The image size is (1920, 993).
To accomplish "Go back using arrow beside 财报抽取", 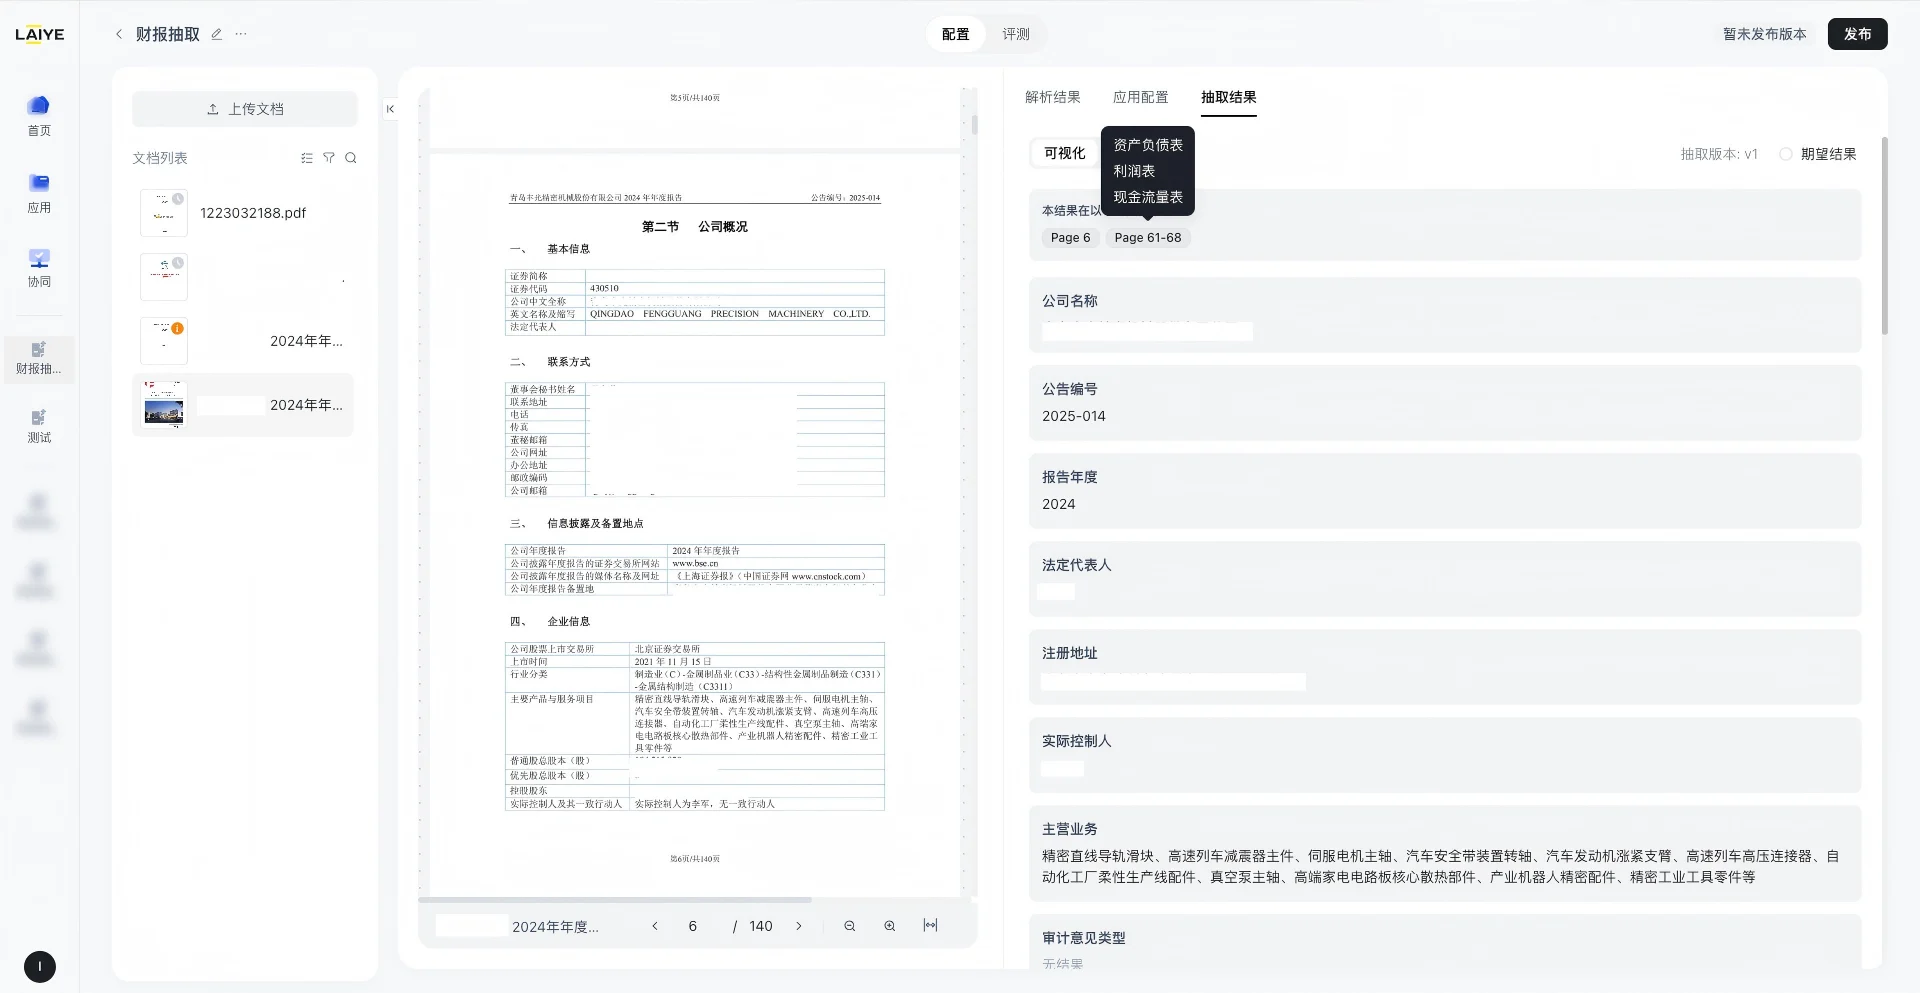I will 119,34.
